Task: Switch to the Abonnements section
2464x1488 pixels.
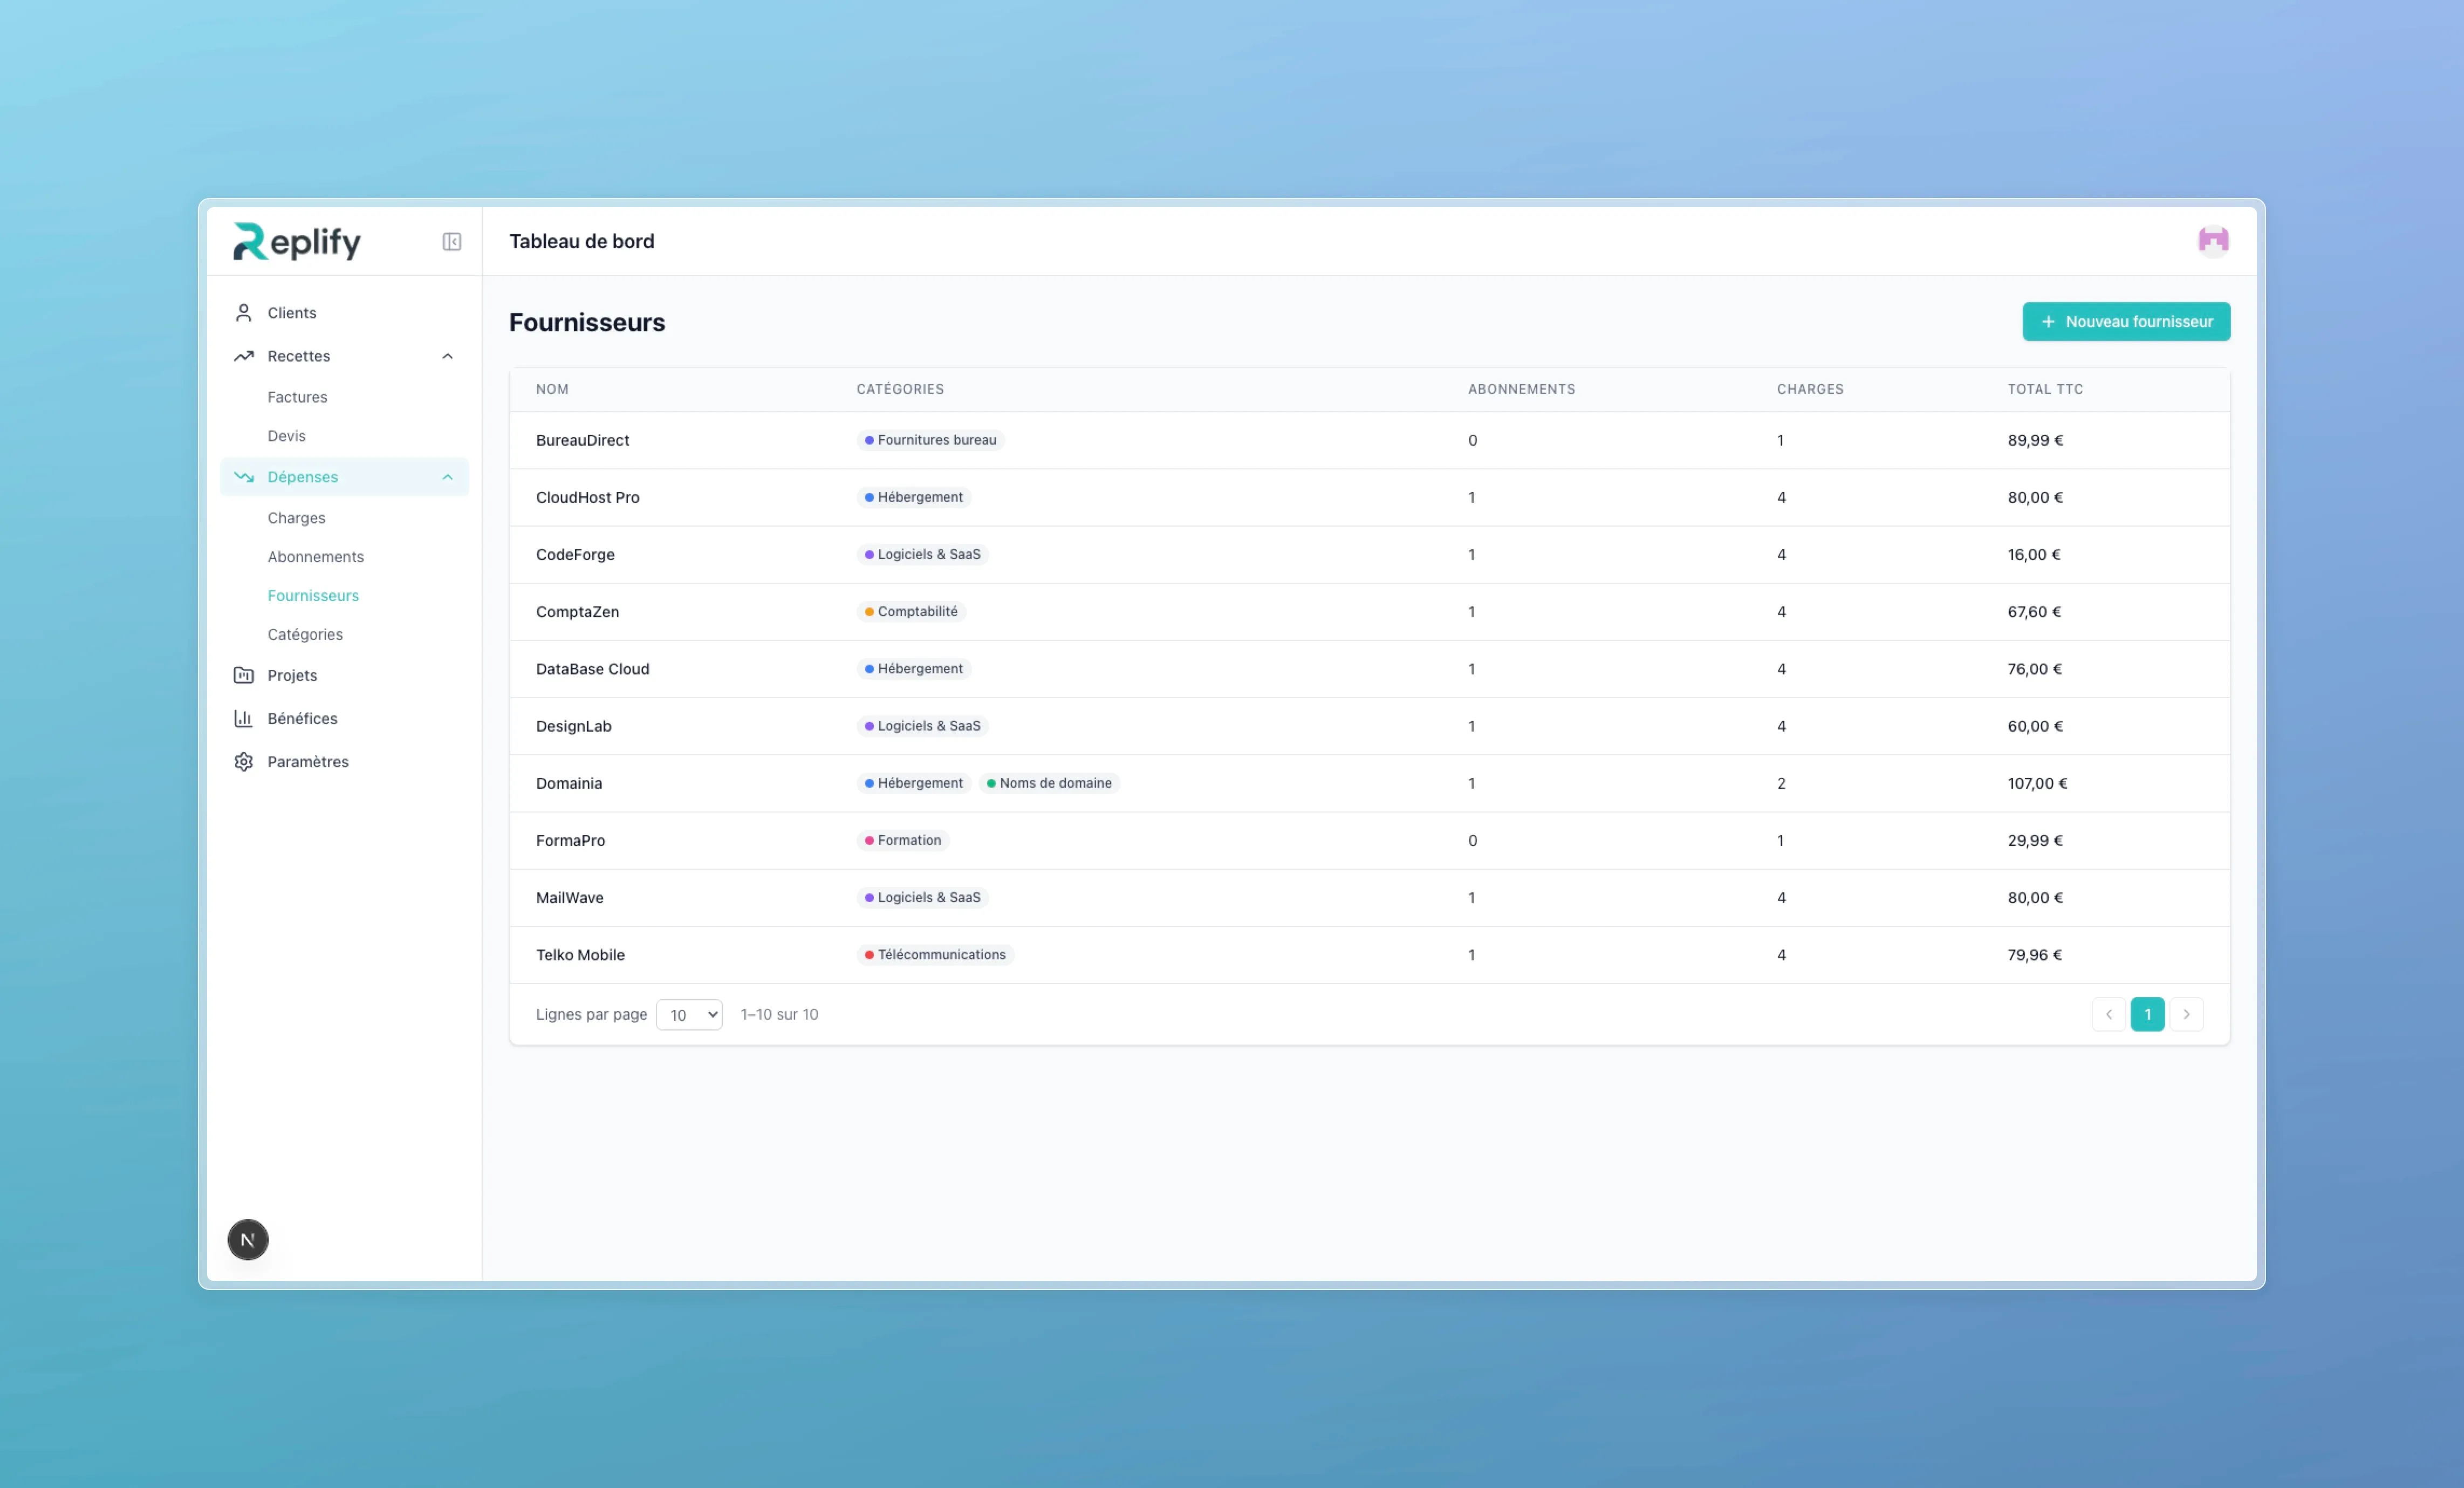Action: point(315,556)
